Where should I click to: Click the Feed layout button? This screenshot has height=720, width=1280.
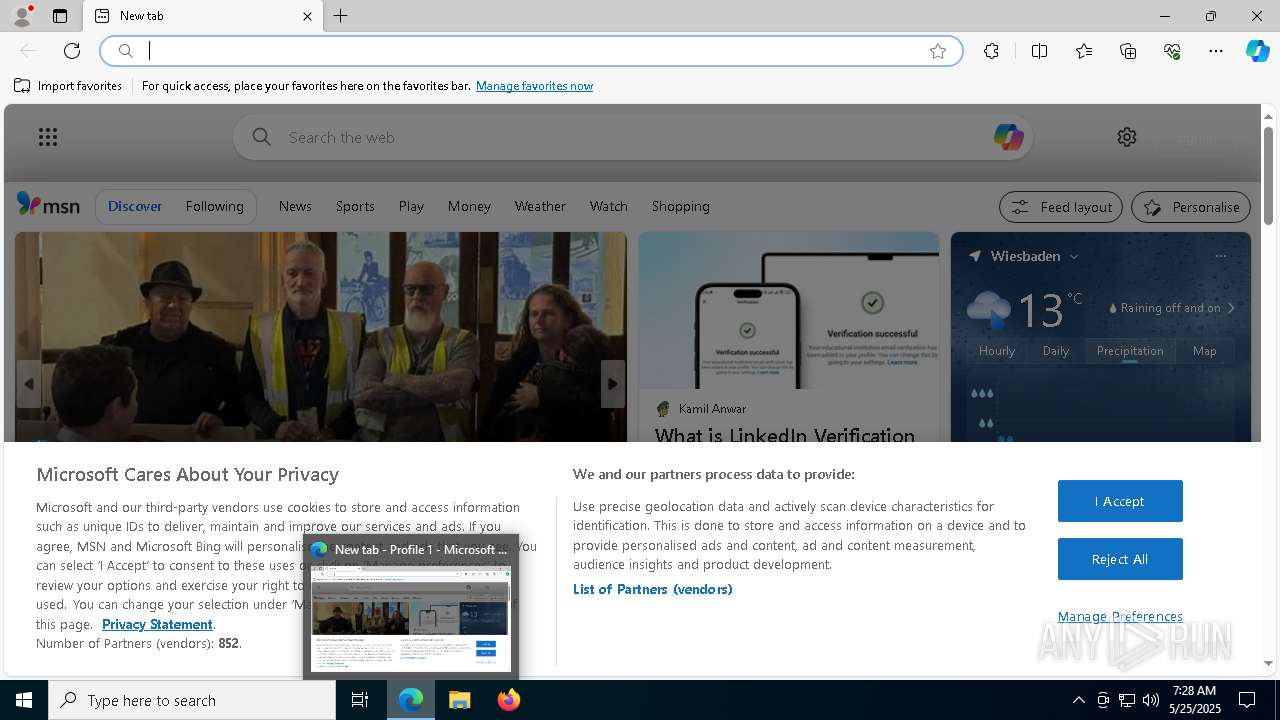[x=1061, y=207]
